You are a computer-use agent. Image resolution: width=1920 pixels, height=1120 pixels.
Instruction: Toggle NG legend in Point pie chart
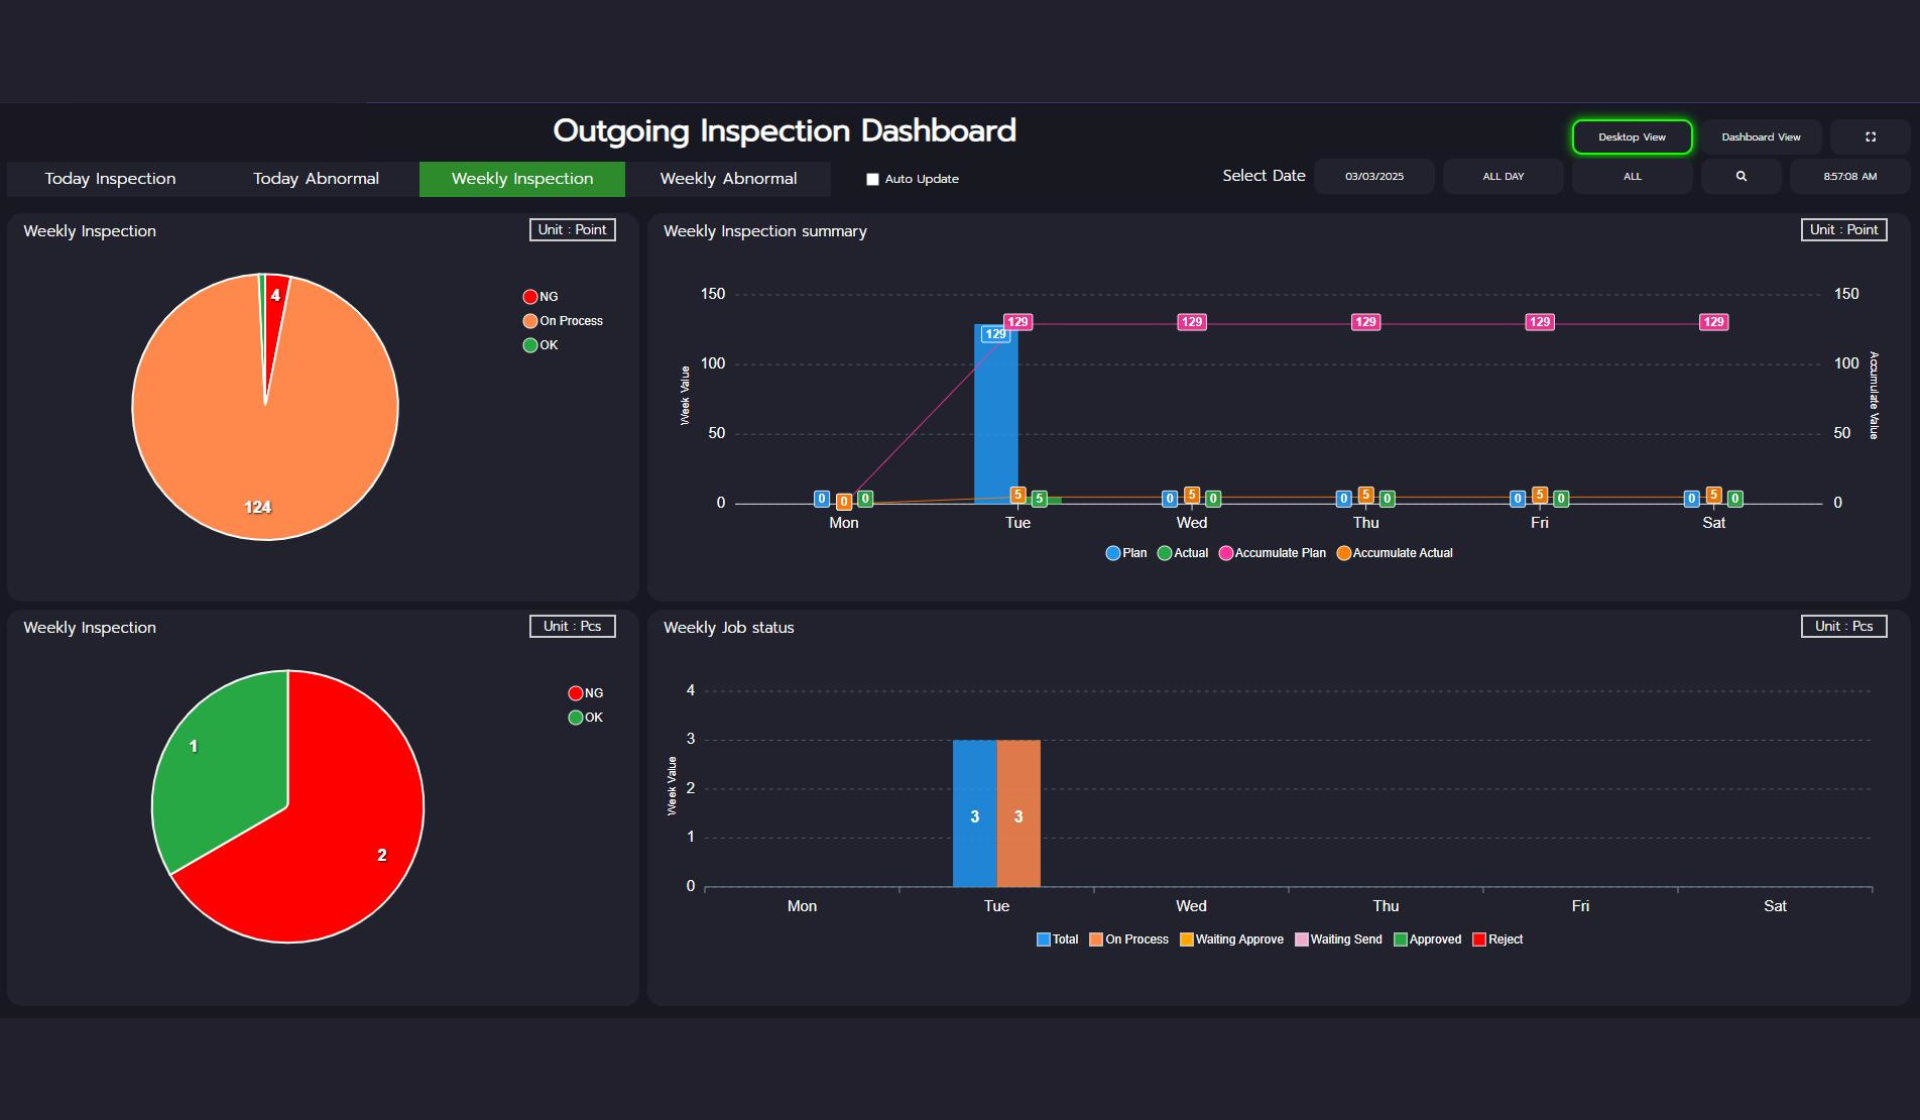tap(530, 297)
